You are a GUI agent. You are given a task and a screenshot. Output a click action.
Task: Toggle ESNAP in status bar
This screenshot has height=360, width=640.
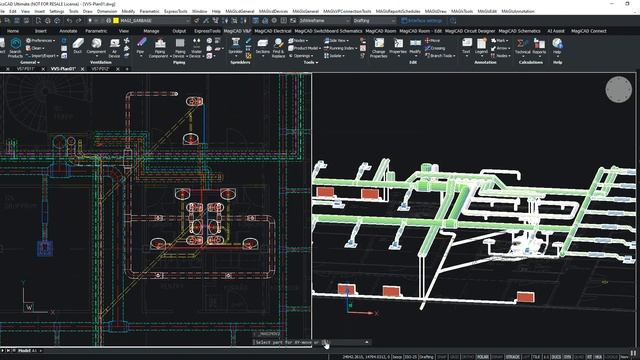(x=497, y=357)
